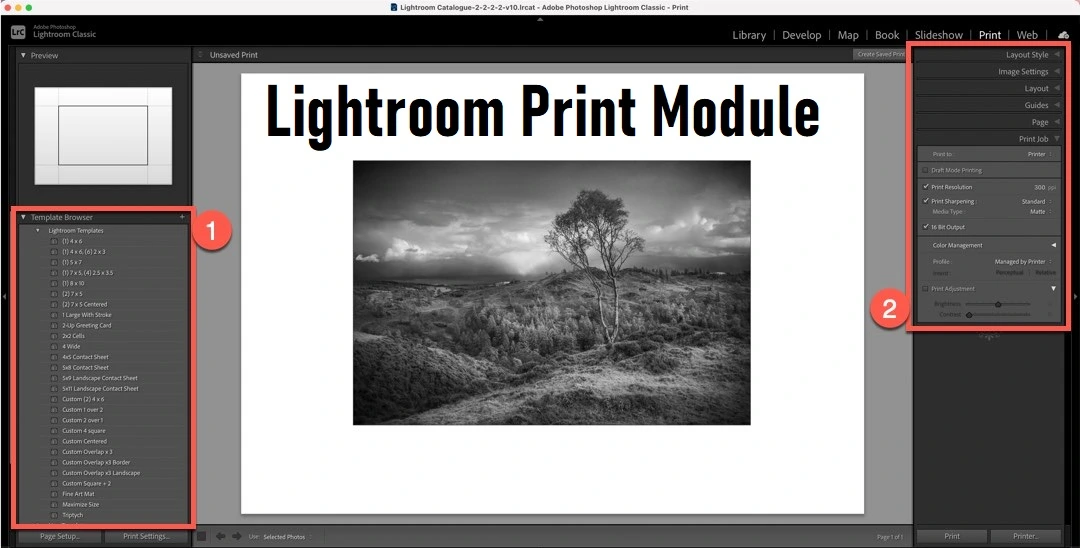
Task: Switch to the Map module
Action: click(x=848, y=35)
